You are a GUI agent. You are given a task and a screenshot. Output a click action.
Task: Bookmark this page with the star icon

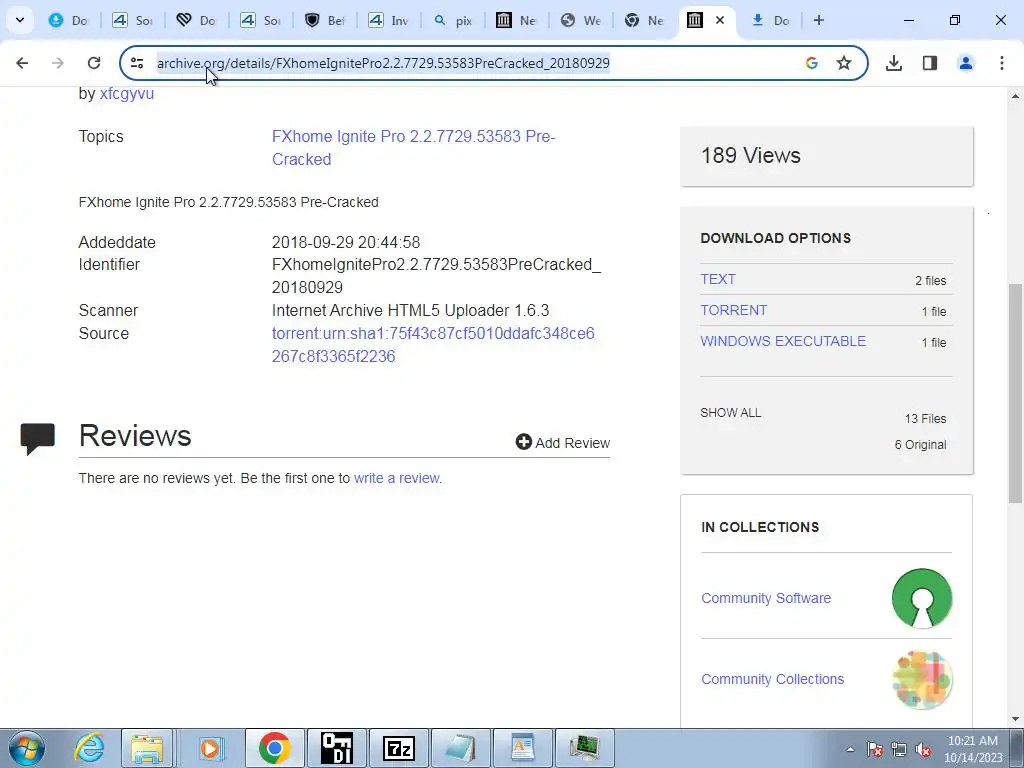(x=844, y=63)
